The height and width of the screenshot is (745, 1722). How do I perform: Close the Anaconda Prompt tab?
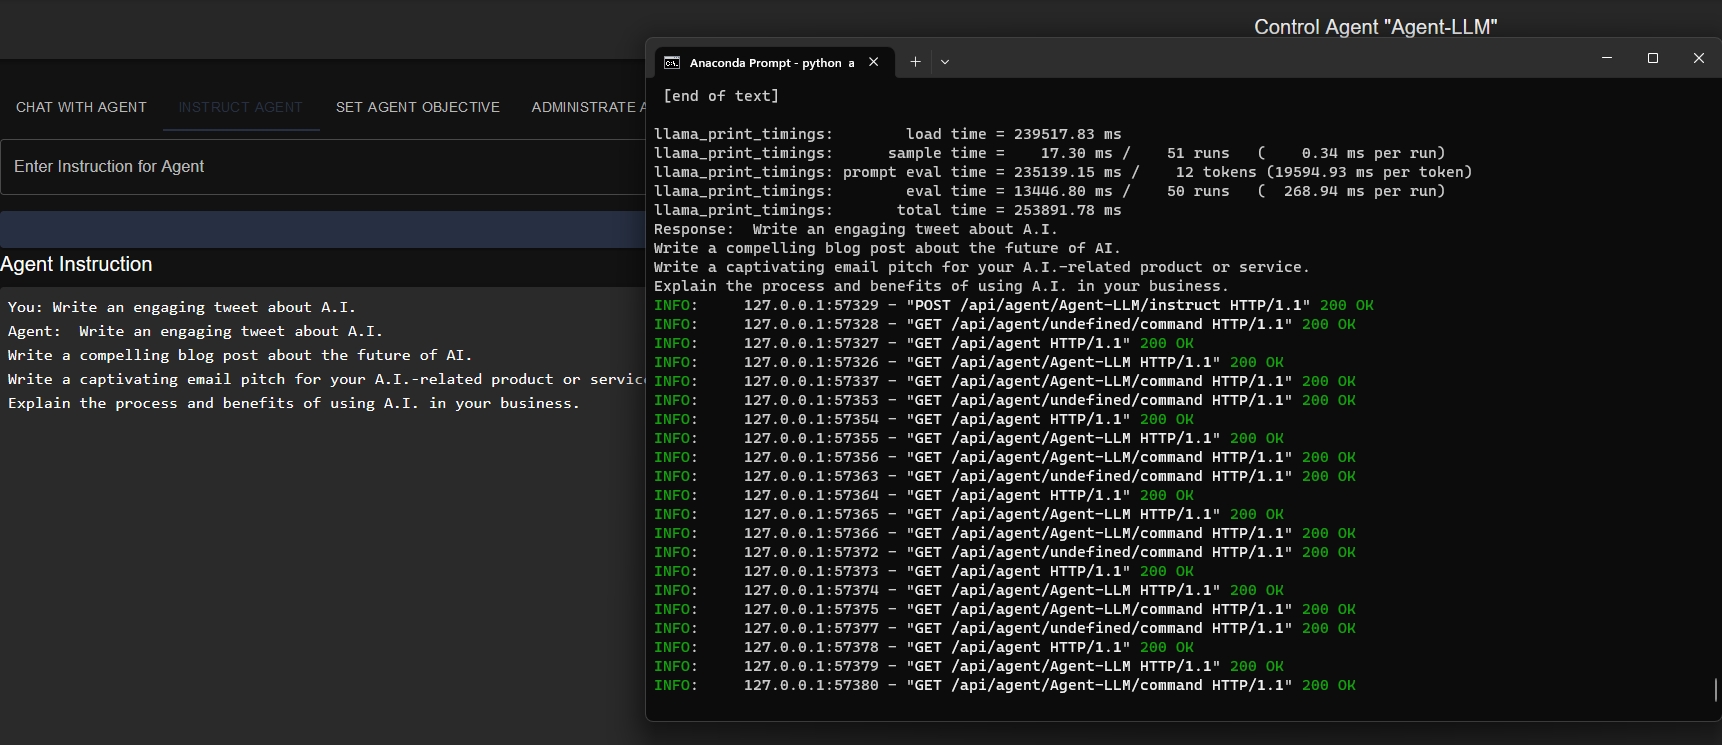pos(874,62)
